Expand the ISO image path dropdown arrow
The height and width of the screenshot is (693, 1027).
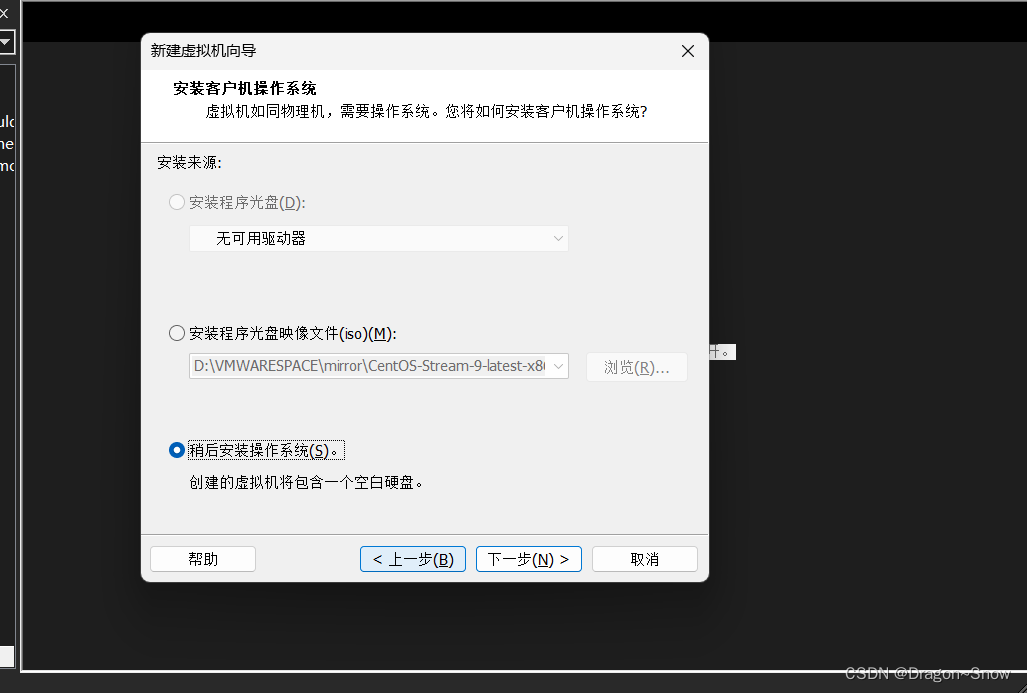558,366
